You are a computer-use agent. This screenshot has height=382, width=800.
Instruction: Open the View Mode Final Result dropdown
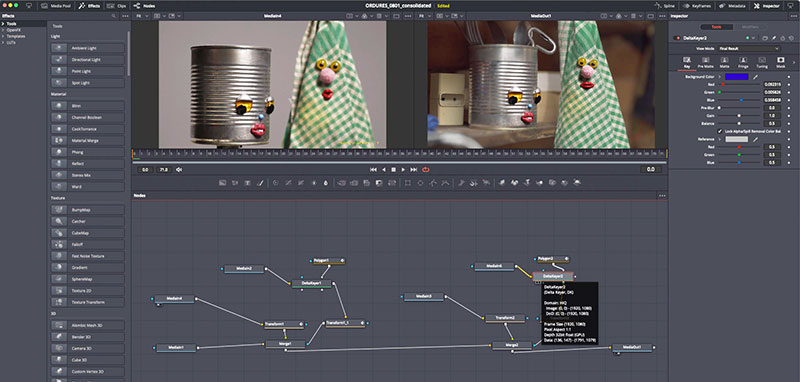click(x=748, y=48)
